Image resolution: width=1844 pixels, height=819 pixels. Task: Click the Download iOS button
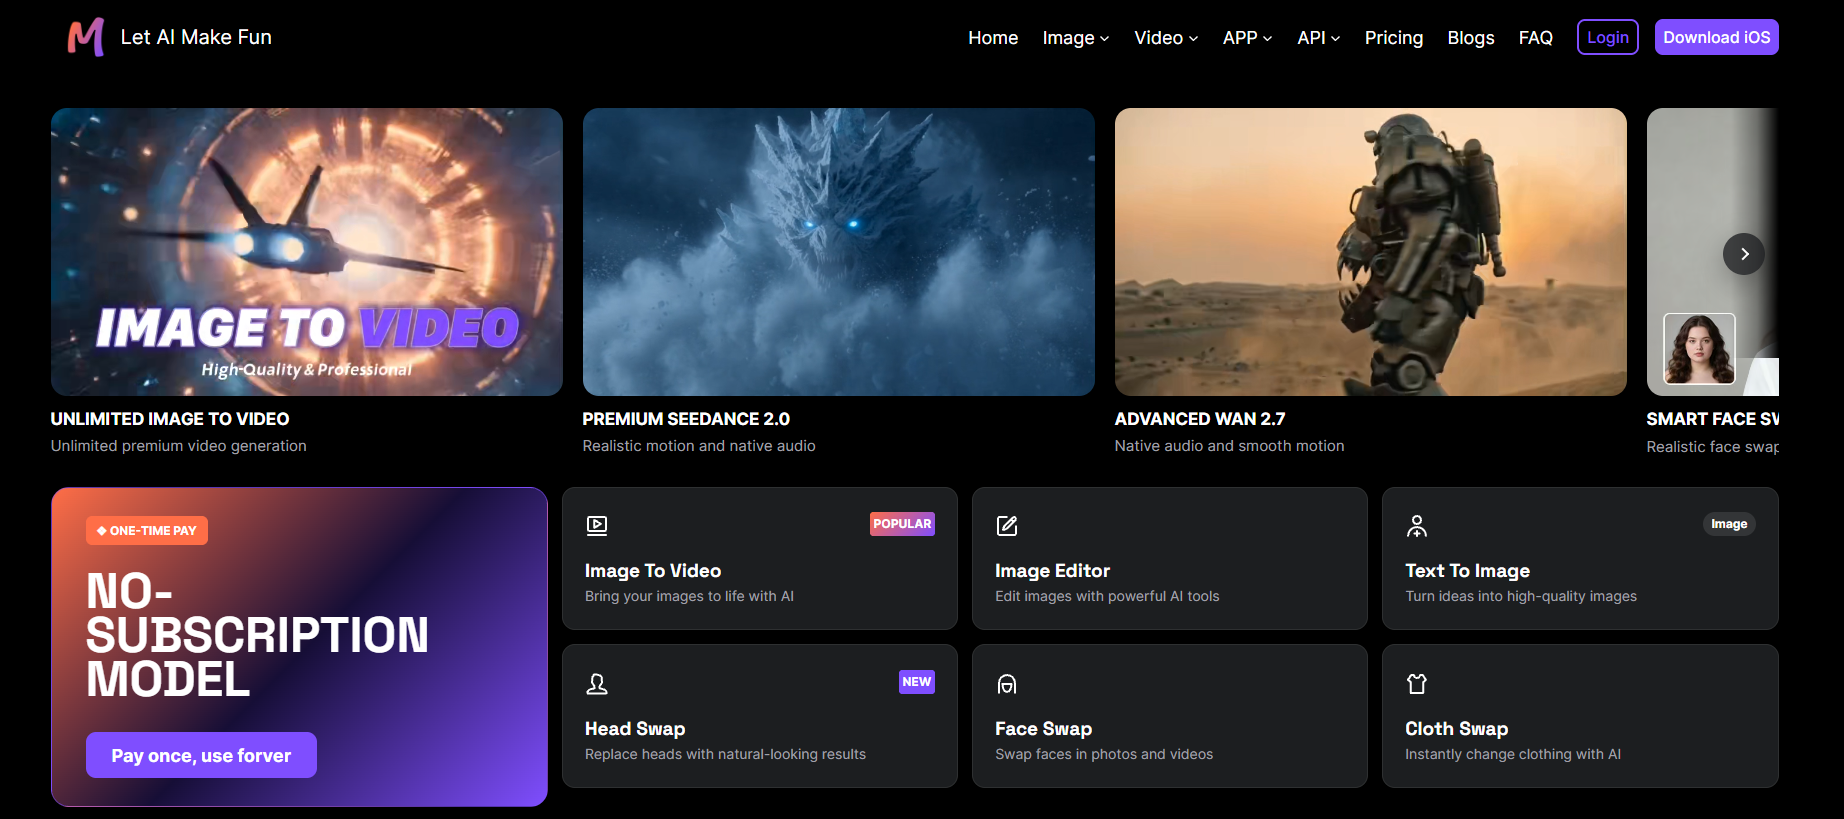pyautogui.click(x=1717, y=37)
